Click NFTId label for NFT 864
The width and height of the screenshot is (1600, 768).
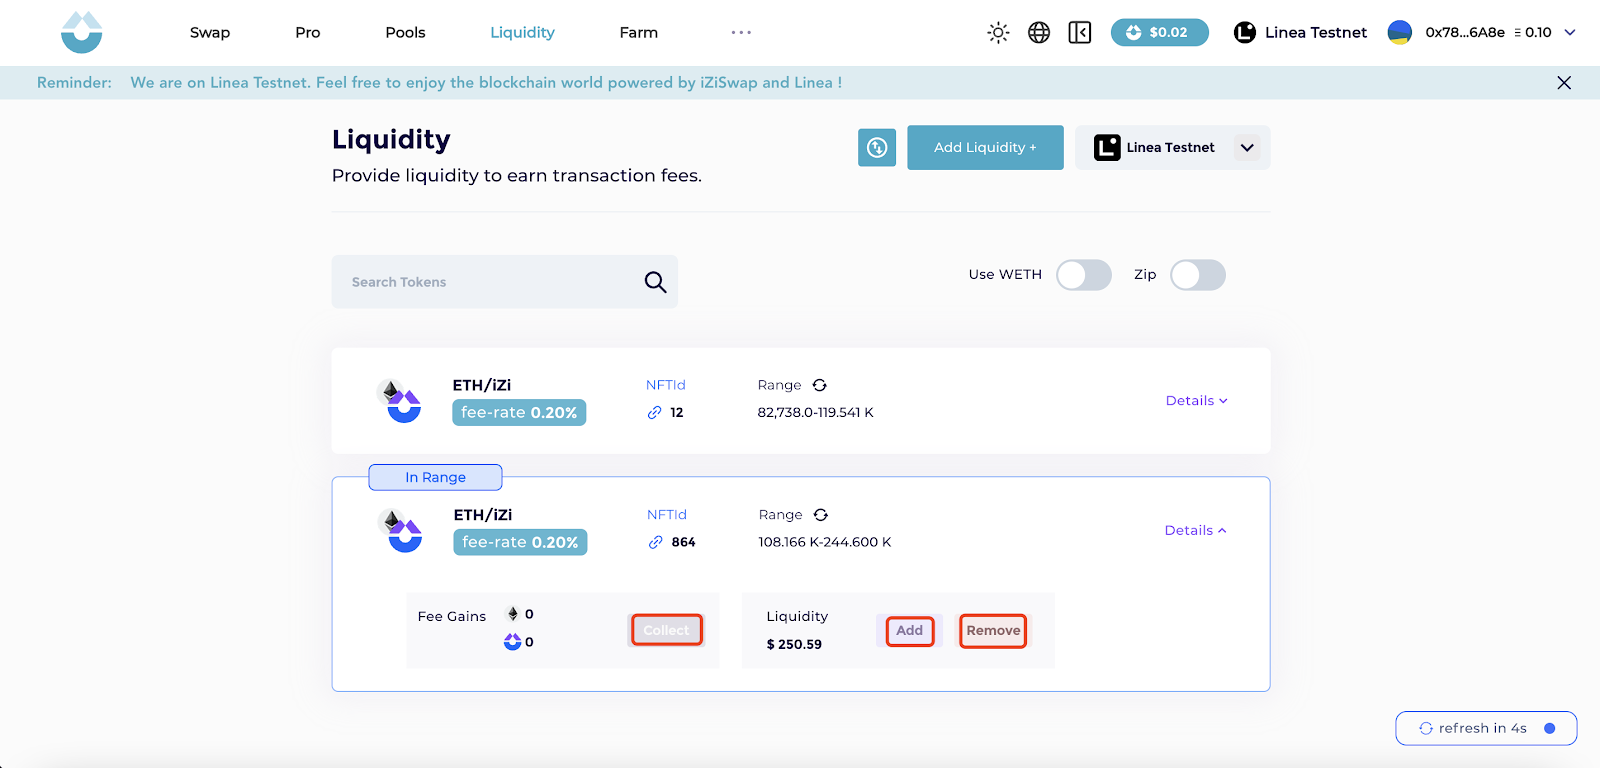pyautogui.click(x=667, y=515)
